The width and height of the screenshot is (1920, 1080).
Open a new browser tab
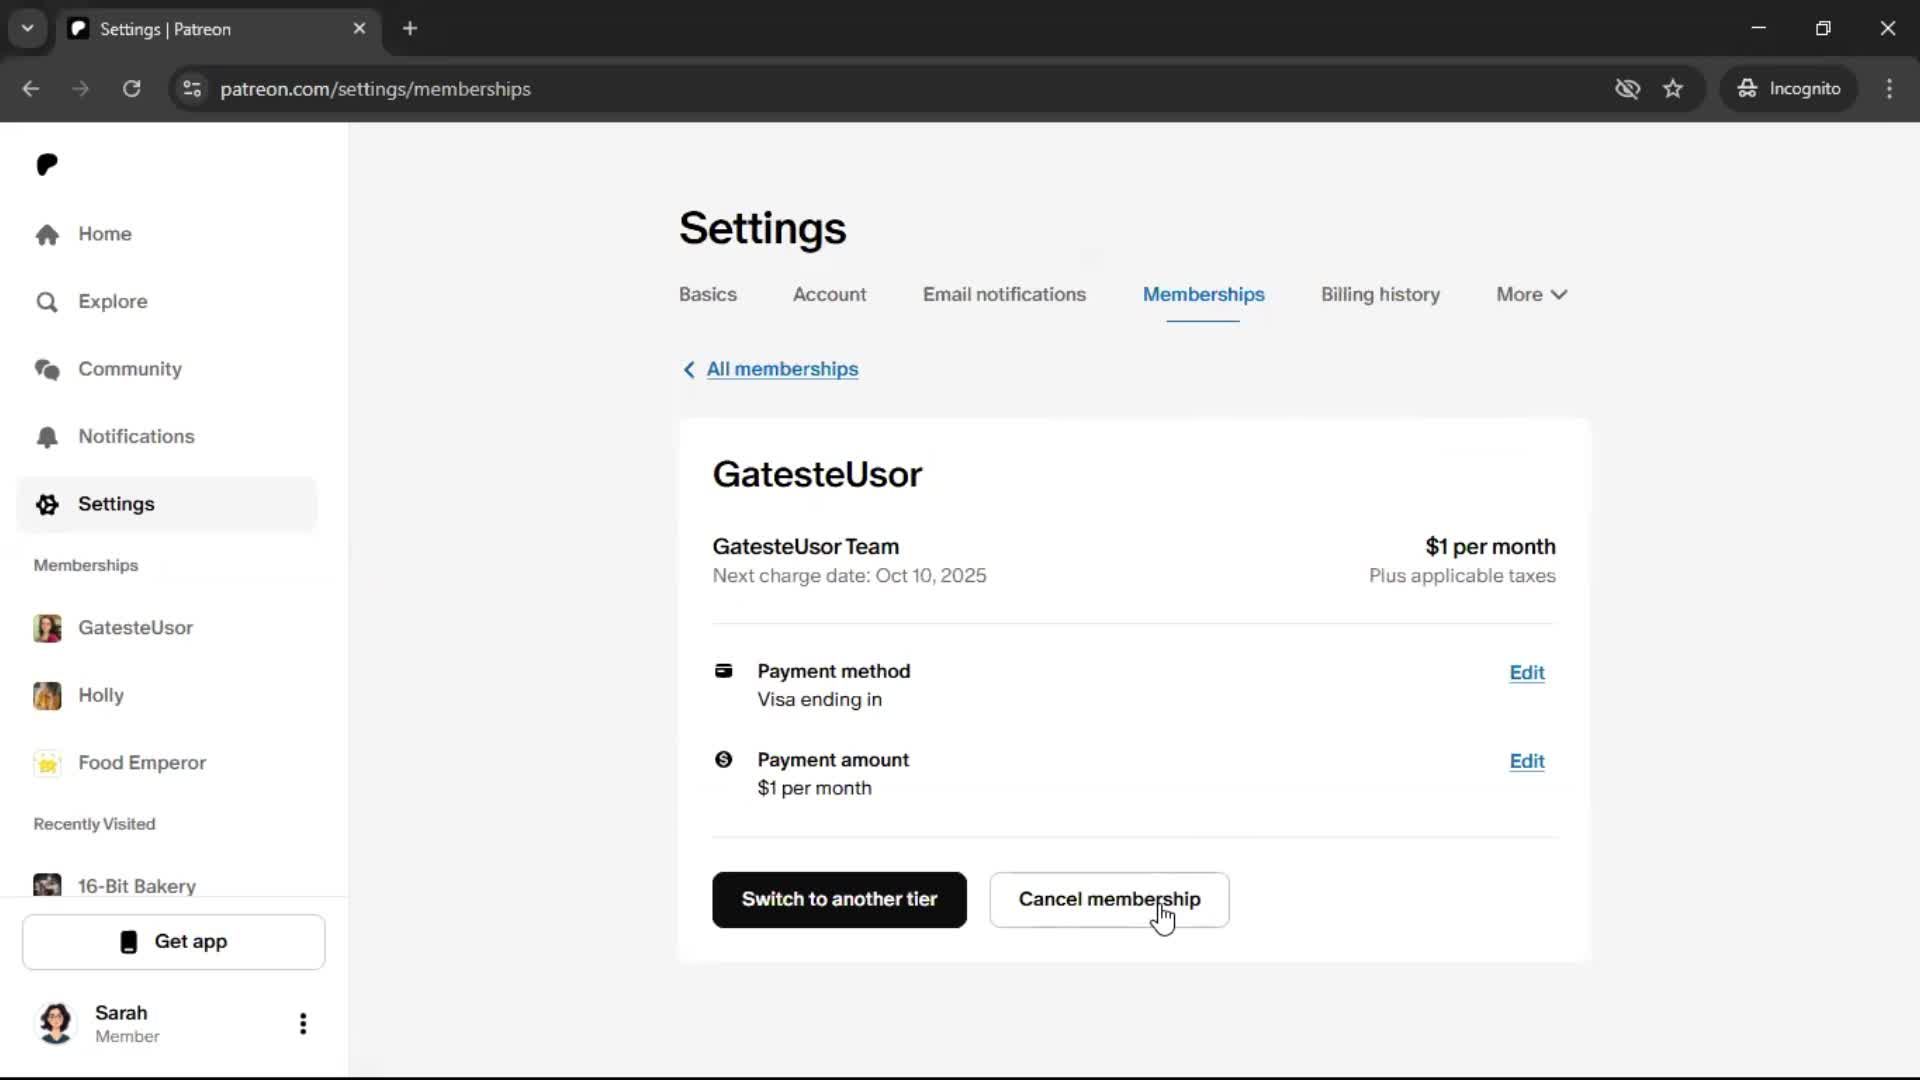[410, 29]
